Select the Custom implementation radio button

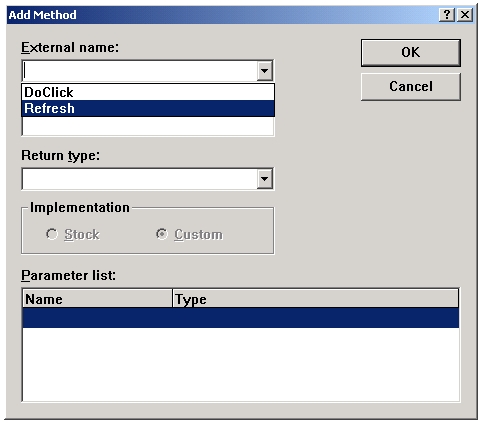click(162, 234)
